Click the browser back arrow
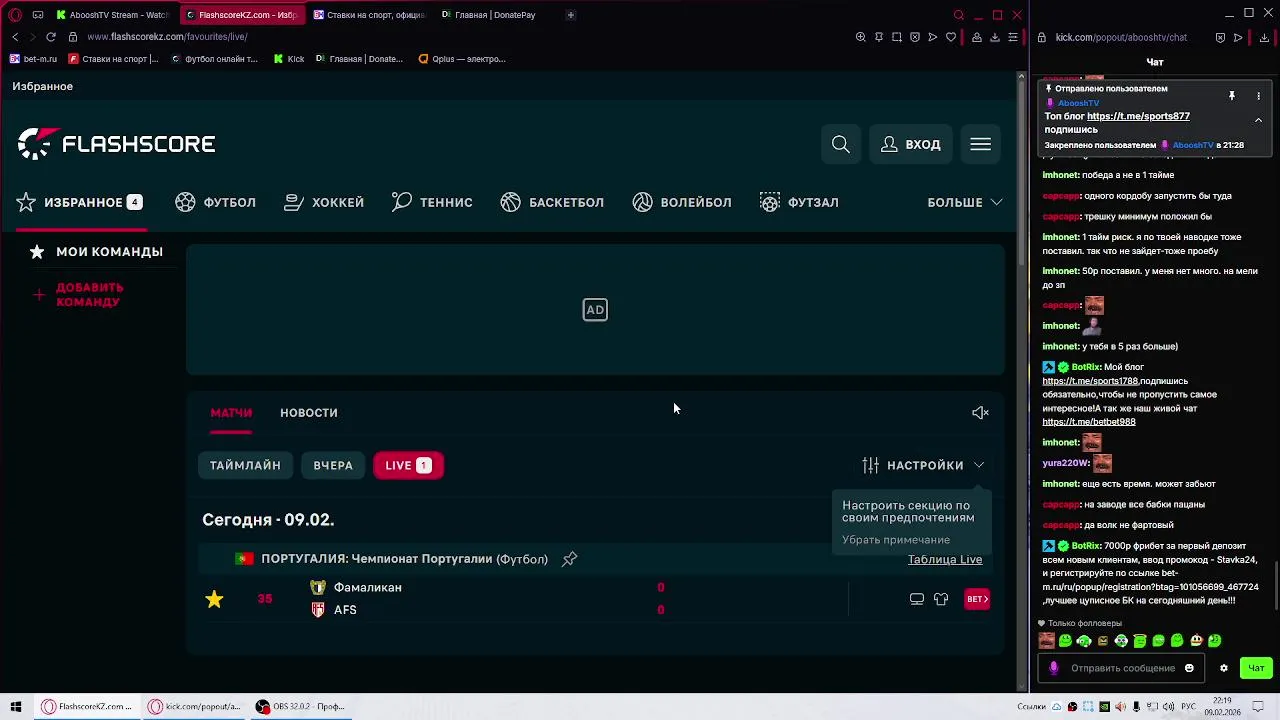 [15, 37]
